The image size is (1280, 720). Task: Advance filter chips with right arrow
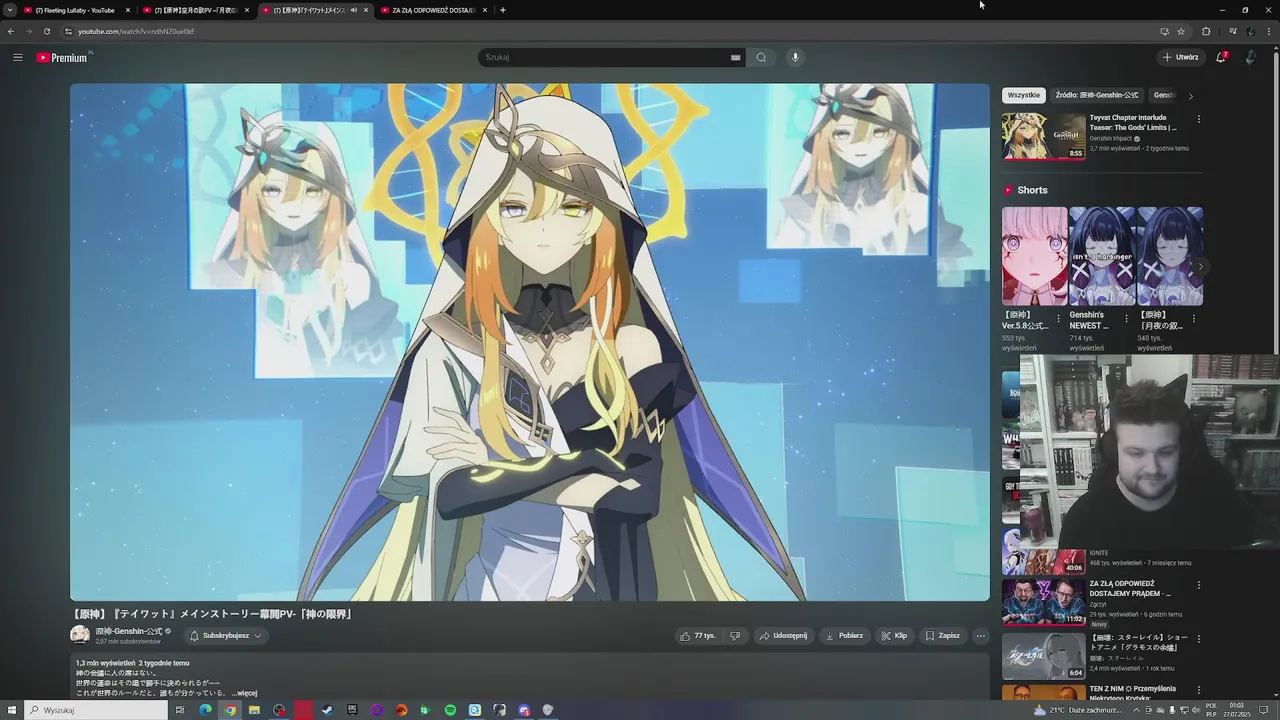click(x=1190, y=96)
